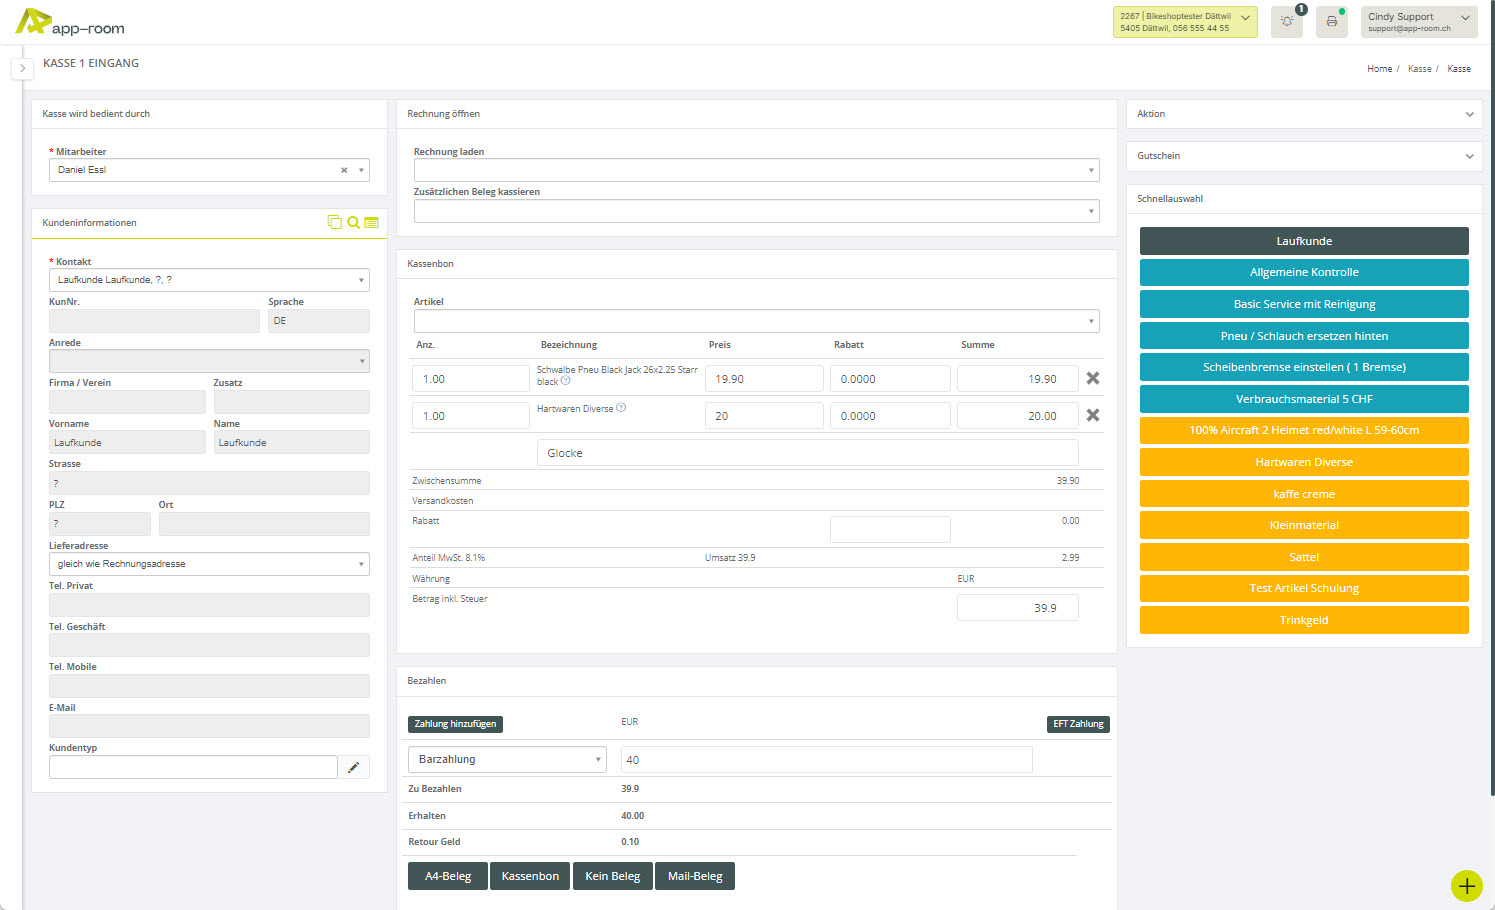Screen dimensions: 1495x910
Task: Expand the sidebar with the arrow toggle
Action: (22, 68)
